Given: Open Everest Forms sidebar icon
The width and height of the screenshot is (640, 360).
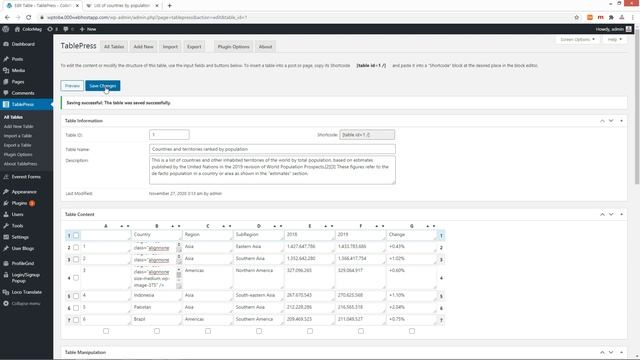Looking at the screenshot, I should (6, 177).
